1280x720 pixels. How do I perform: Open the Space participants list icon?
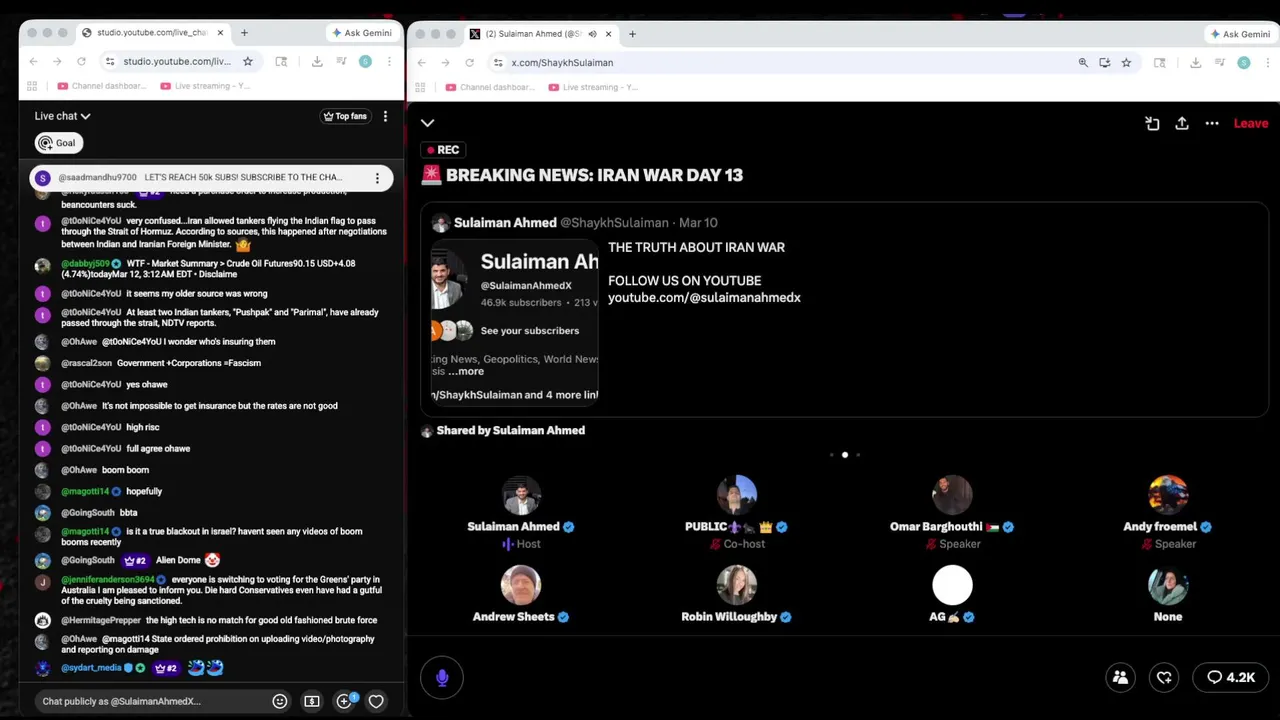(1120, 677)
